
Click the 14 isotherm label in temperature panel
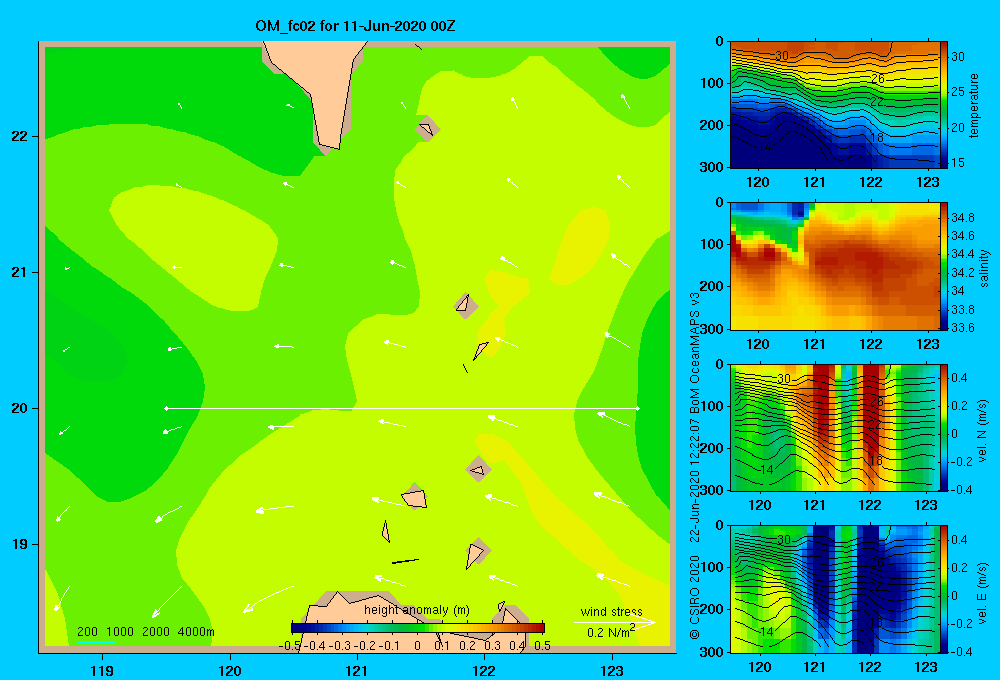[x=765, y=147]
